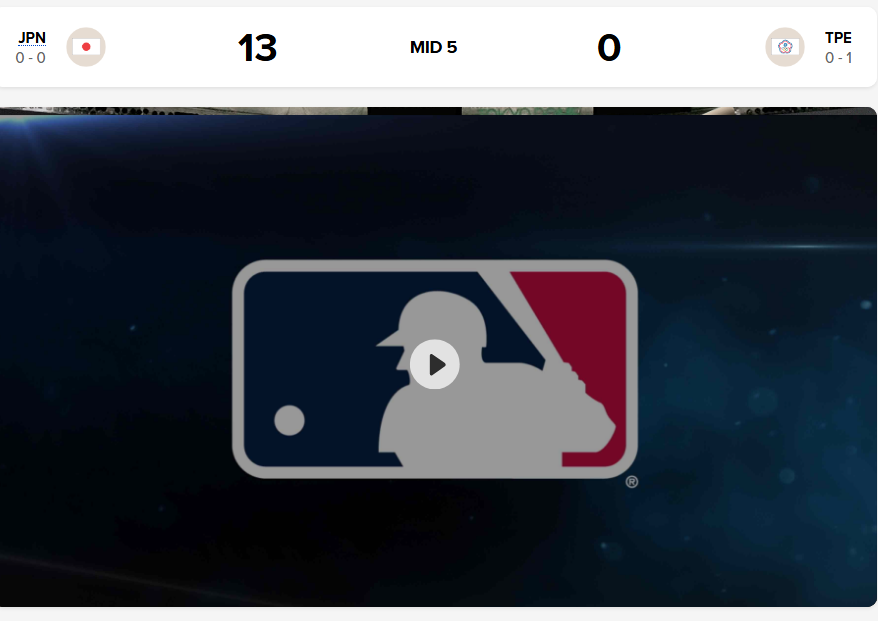The height and width of the screenshot is (621, 878).
Task: Click the registered trademark symbol
Action: [632, 482]
